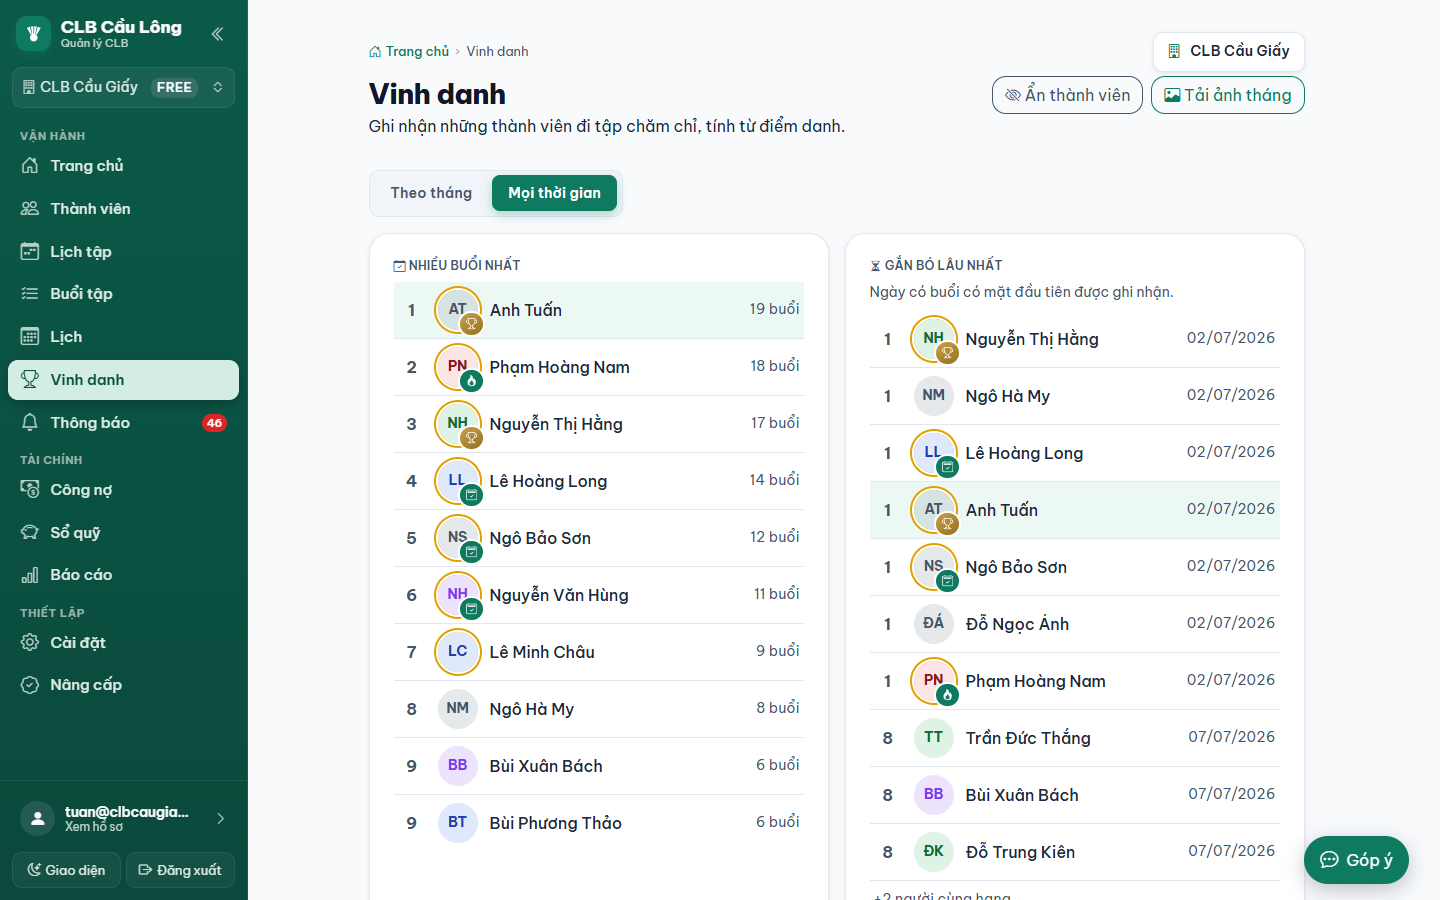This screenshot has width=1440, height=900.
Task: Open the Góp ý feedback button
Action: 1356,860
